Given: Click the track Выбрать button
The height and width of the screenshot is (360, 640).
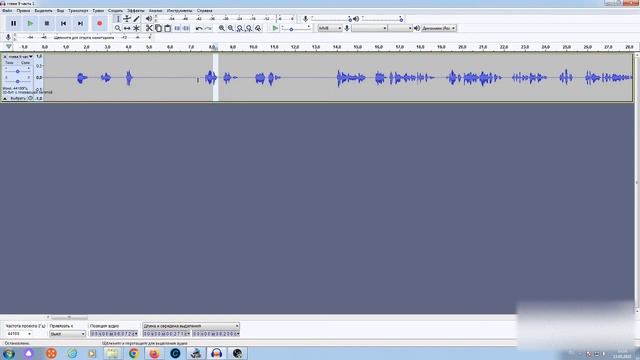Looking at the screenshot, I should coord(18,98).
